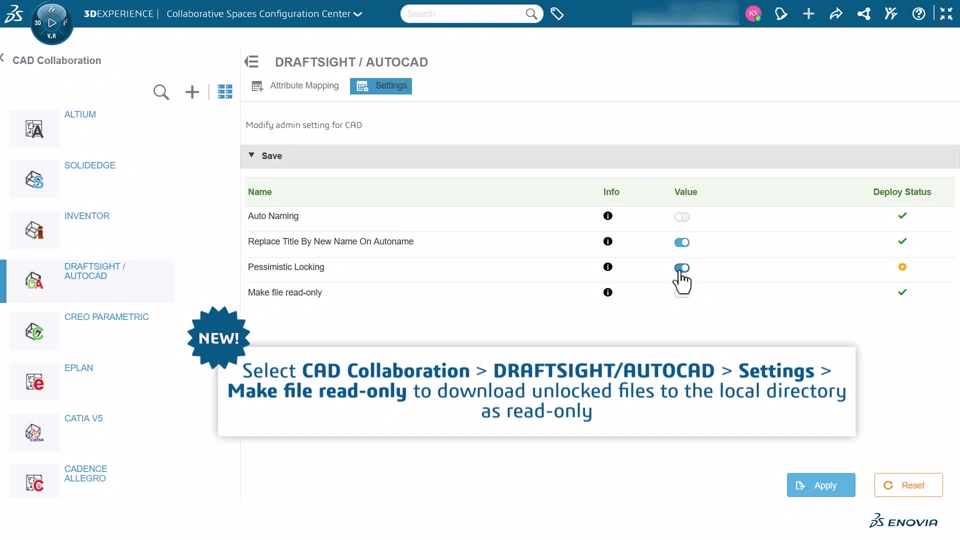Open the user profile avatar
Screen dimensions: 960x540
tap(754, 13)
